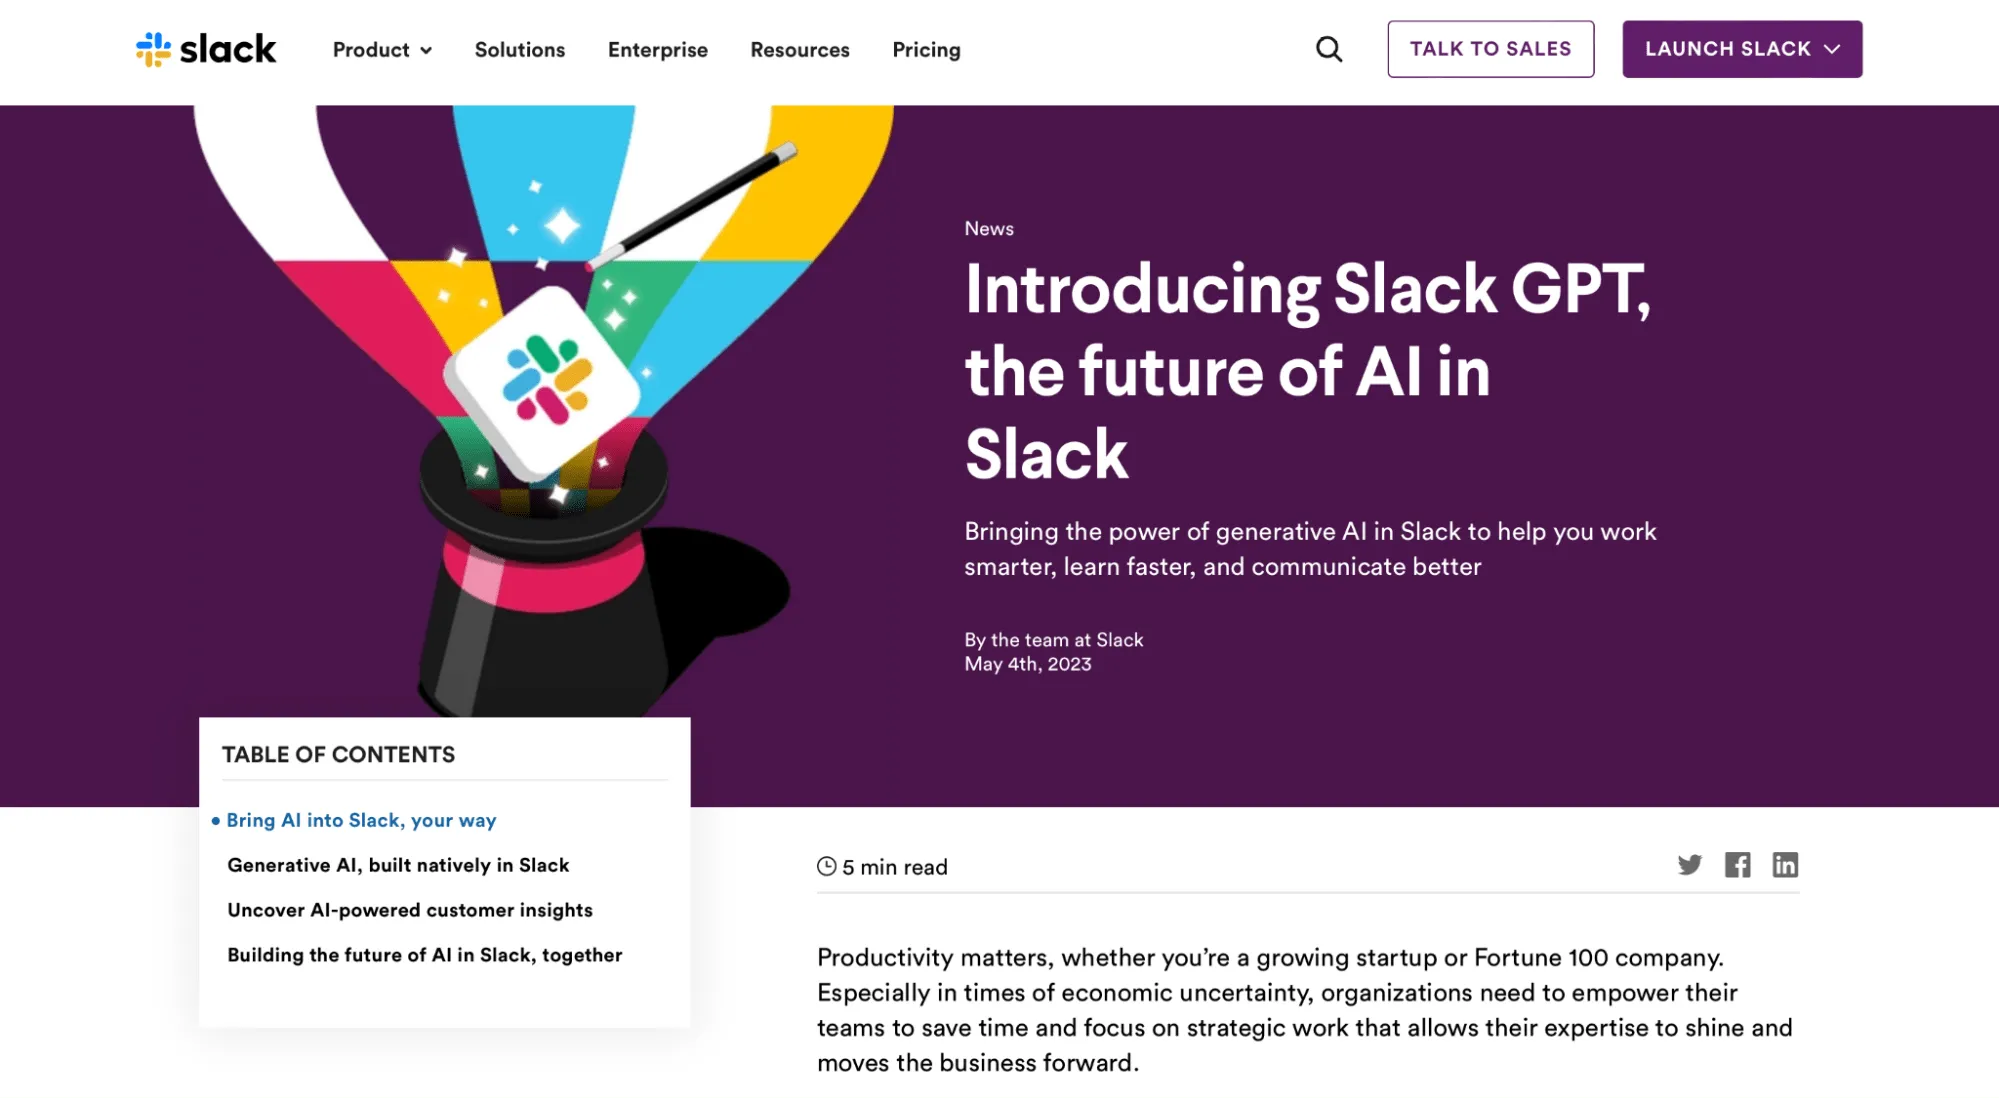The width and height of the screenshot is (1999, 1099).
Task: Jump to Bring AI into Slack, your way
Action: click(x=361, y=820)
